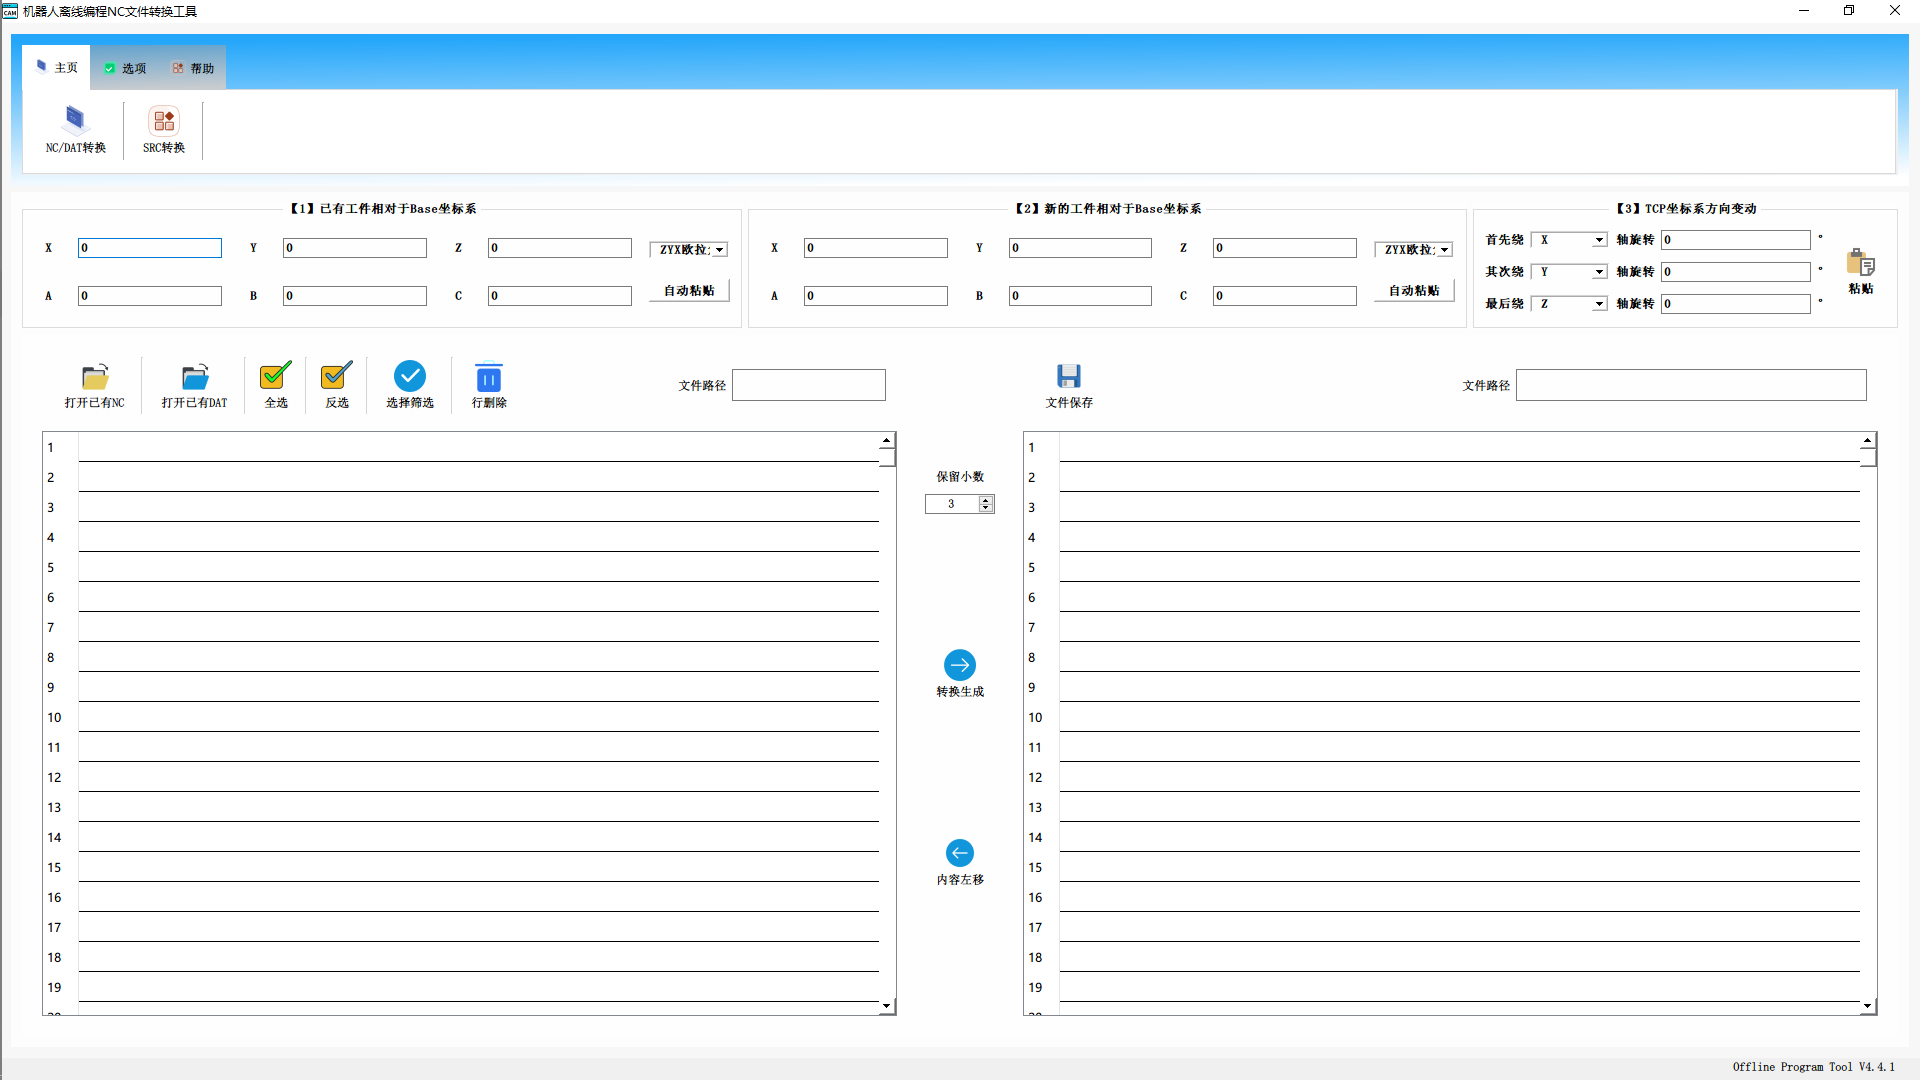Screen dimensions: 1920x1080
Task: Switch to the 帮助 tab
Action: tap(193, 68)
